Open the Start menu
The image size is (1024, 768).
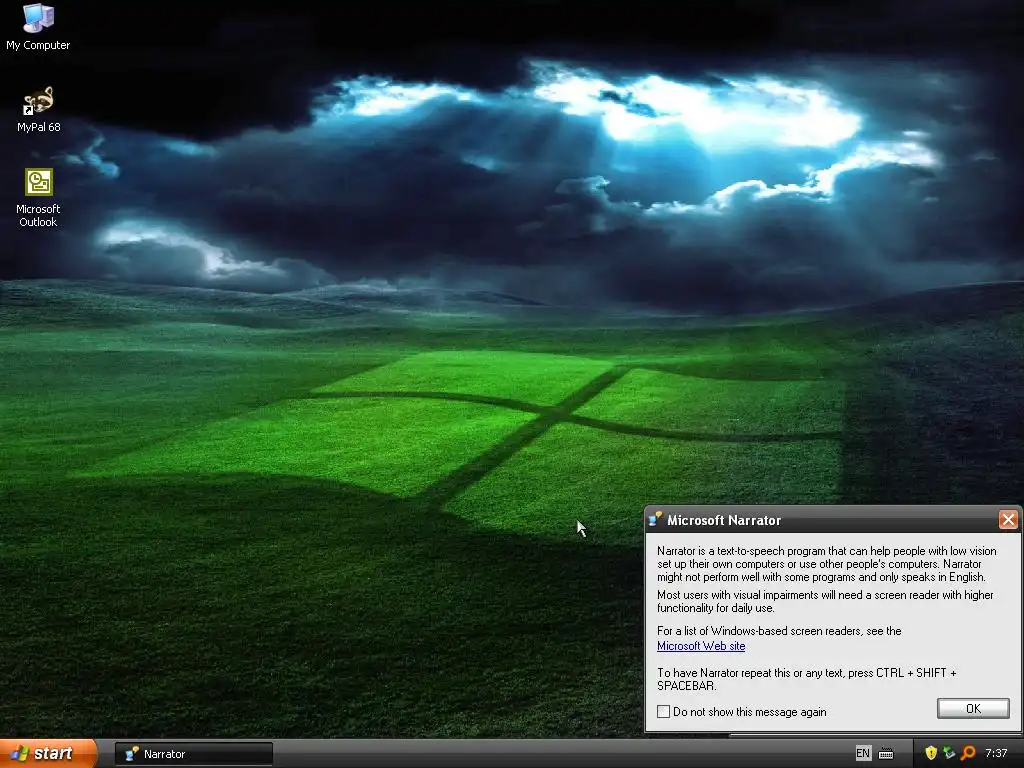click(x=48, y=754)
